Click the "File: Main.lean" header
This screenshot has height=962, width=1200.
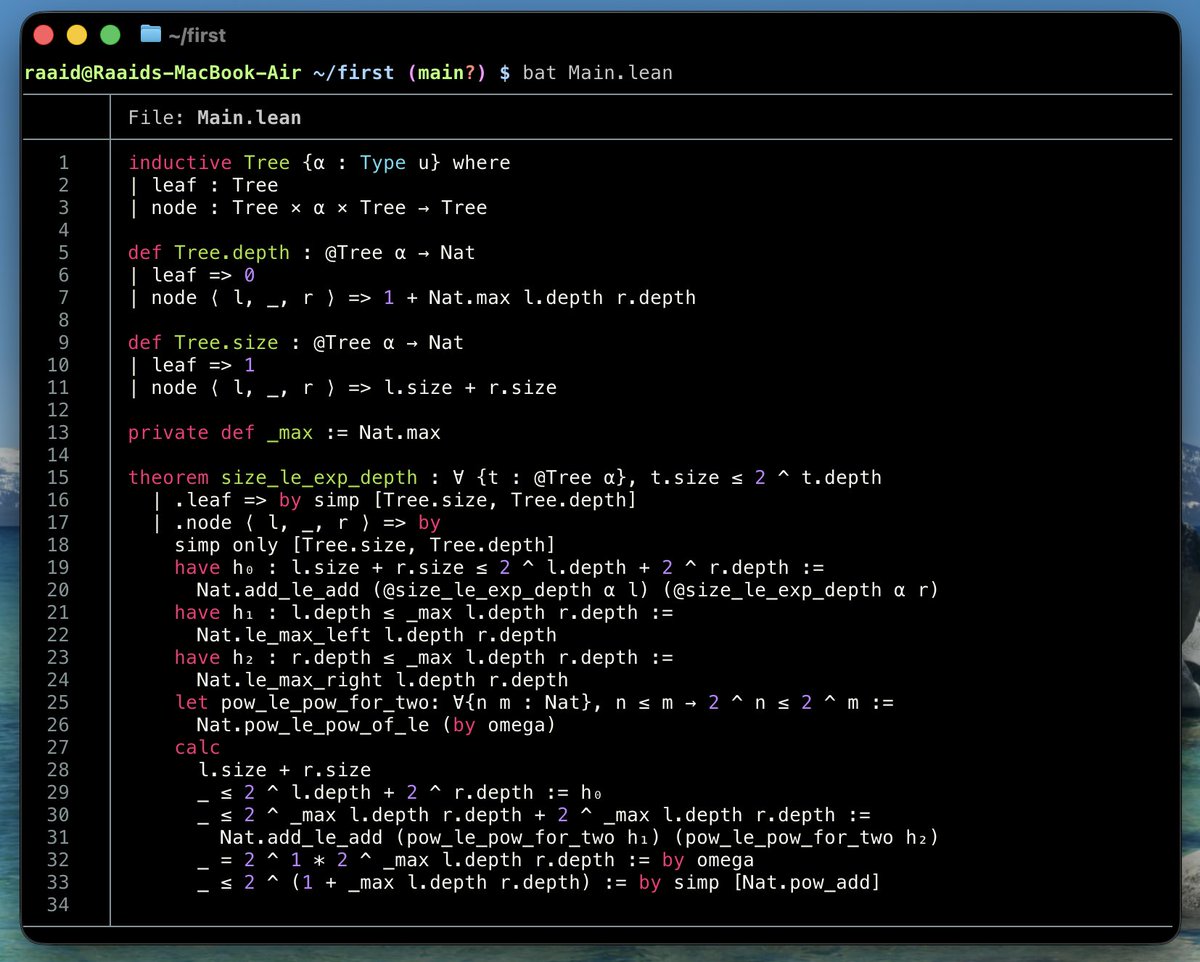click(x=214, y=117)
